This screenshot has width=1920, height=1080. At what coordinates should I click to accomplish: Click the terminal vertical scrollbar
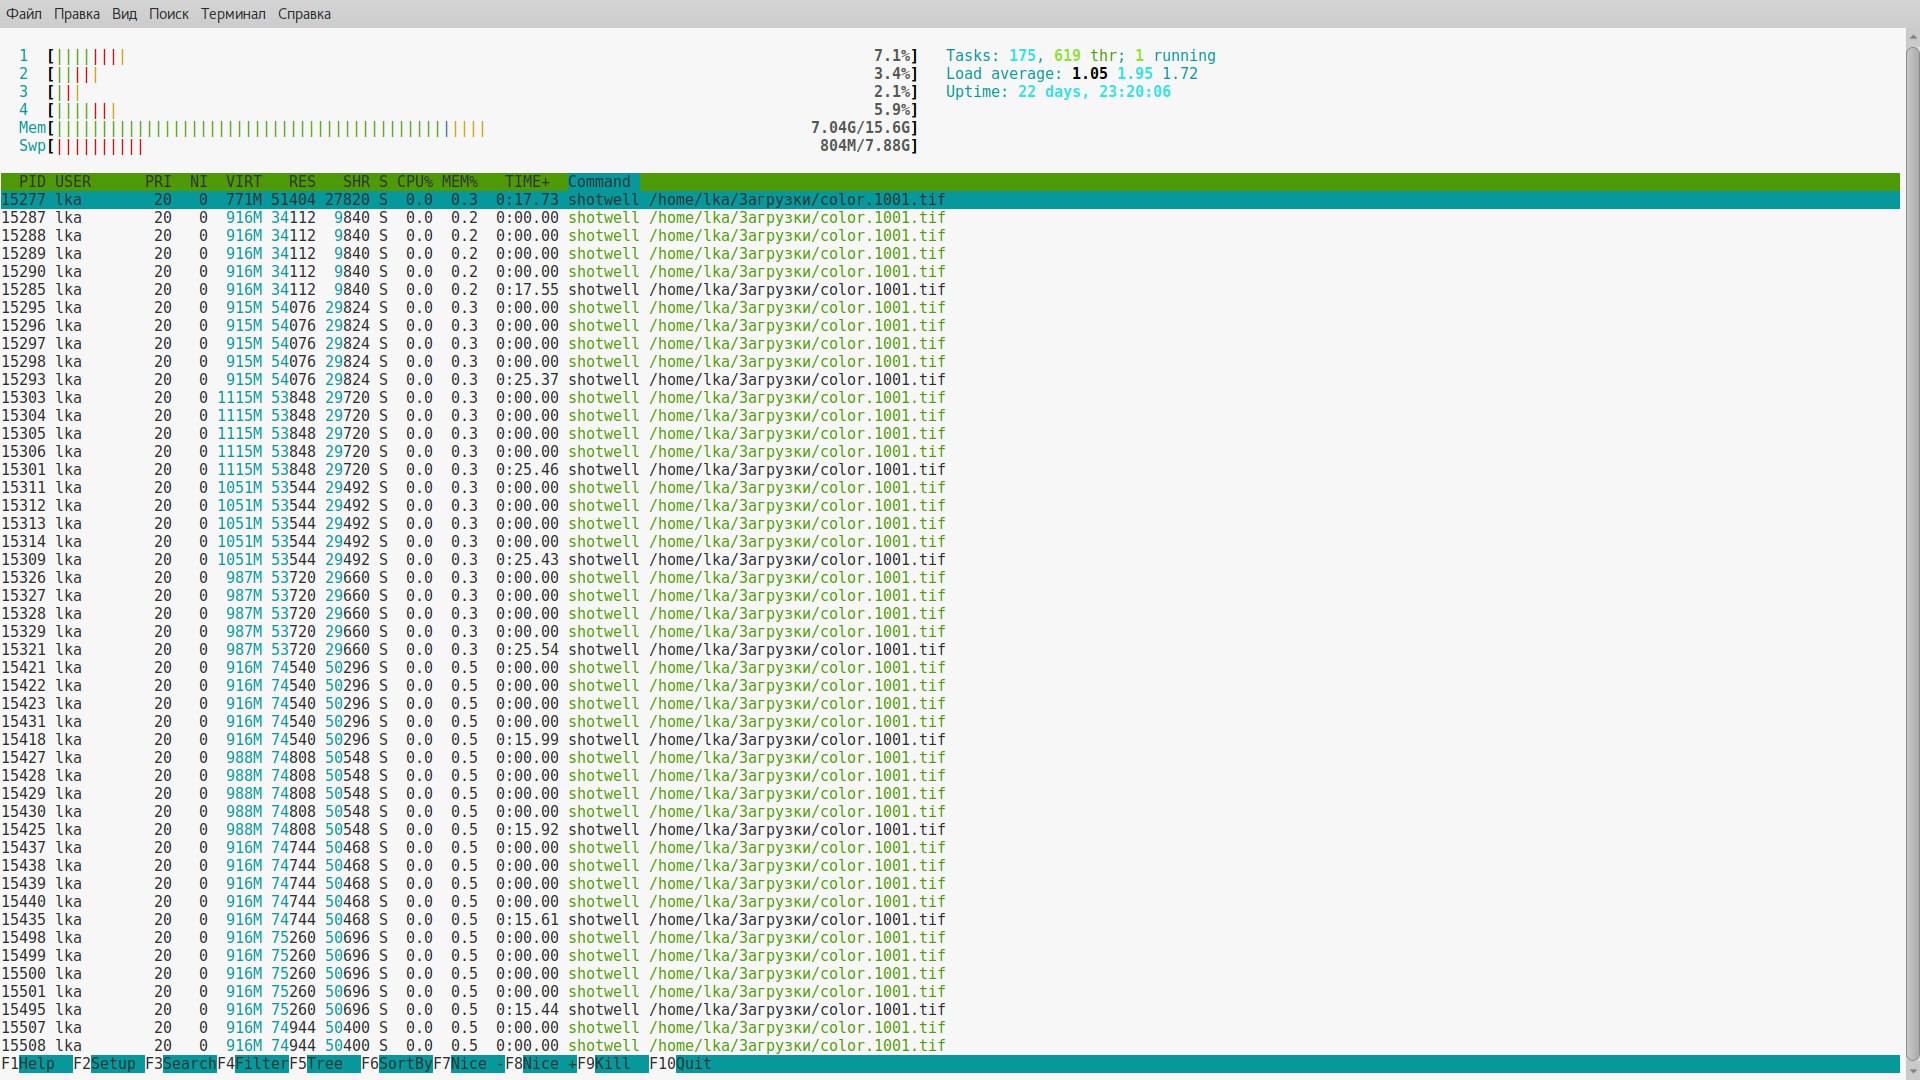1911,554
